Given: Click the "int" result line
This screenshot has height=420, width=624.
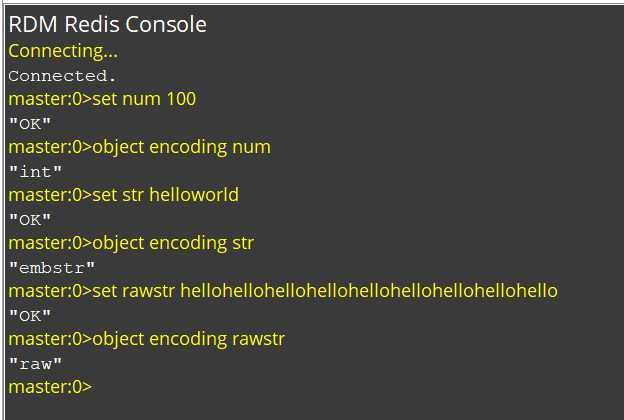Looking at the screenshot, I should pos(35,172).
